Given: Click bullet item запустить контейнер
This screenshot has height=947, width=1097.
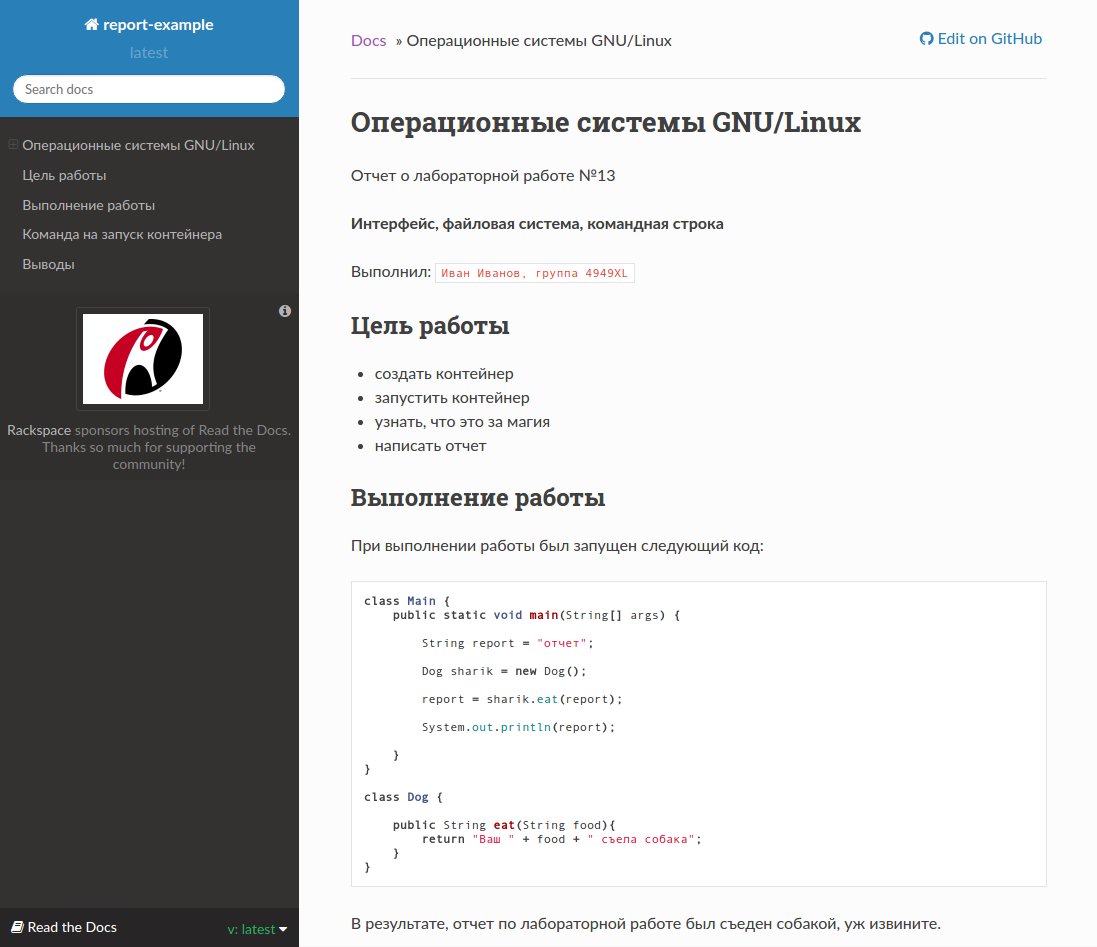Looking at the screenshot, I should 452,398.
